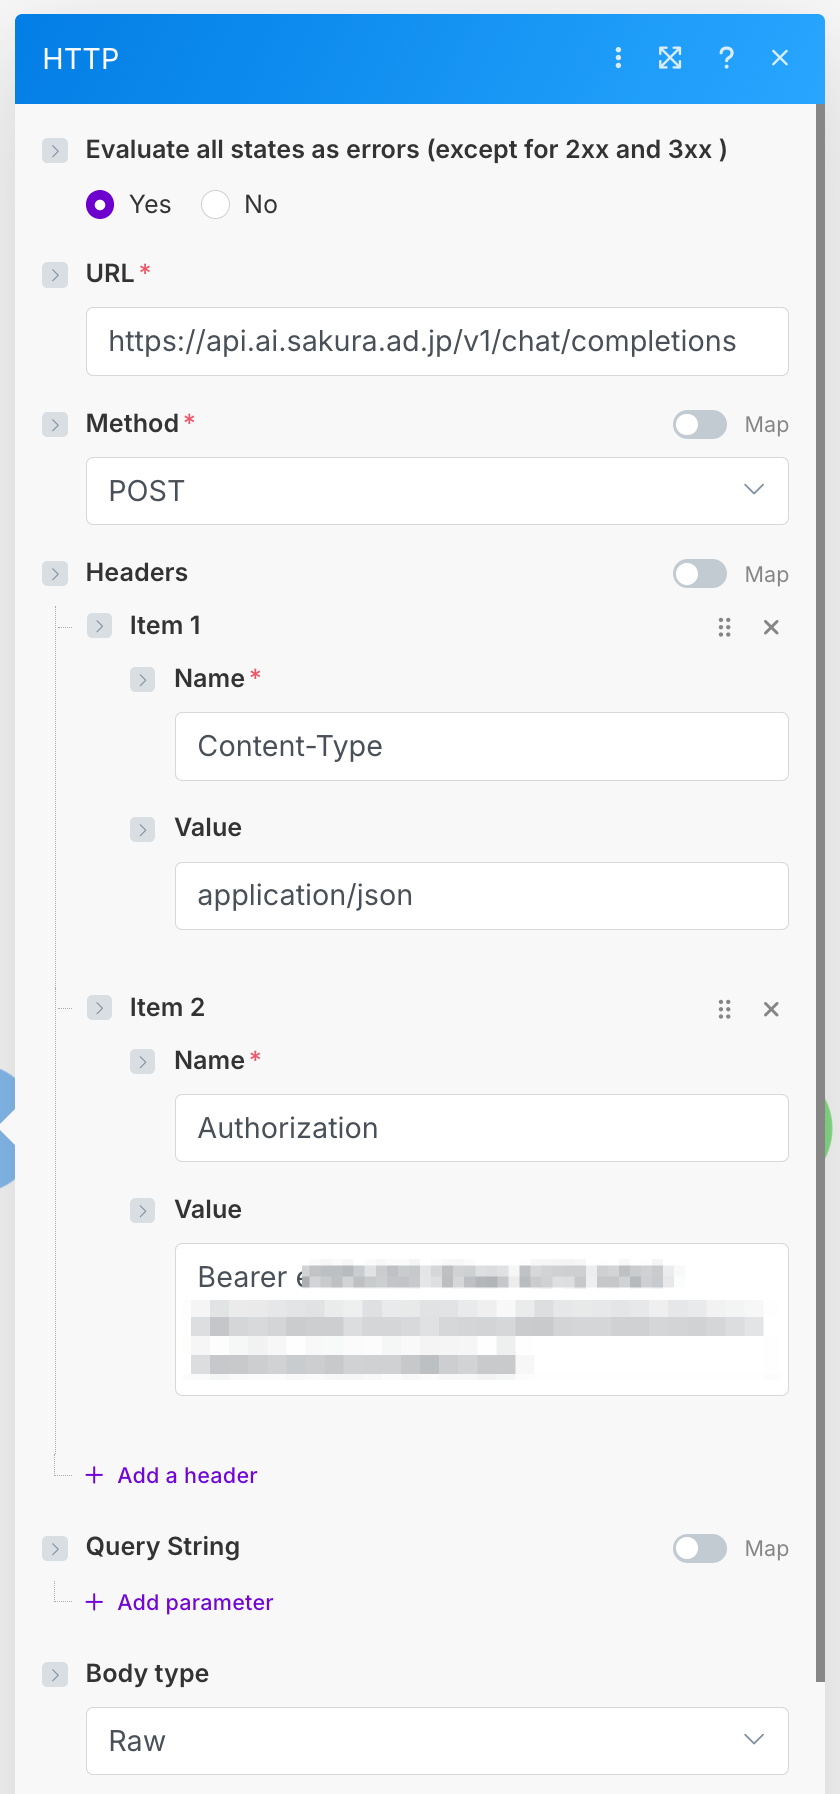Select No for evaluating states as errors

[x=216, y=205]
